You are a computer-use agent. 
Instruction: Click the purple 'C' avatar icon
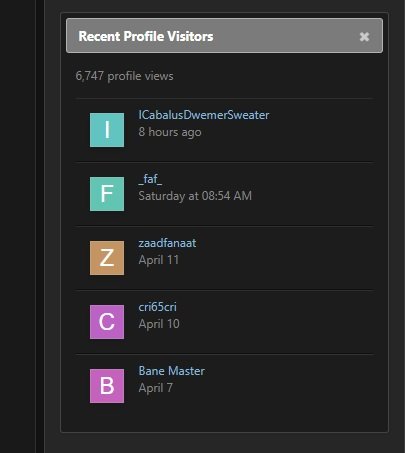tap(107, 322)
